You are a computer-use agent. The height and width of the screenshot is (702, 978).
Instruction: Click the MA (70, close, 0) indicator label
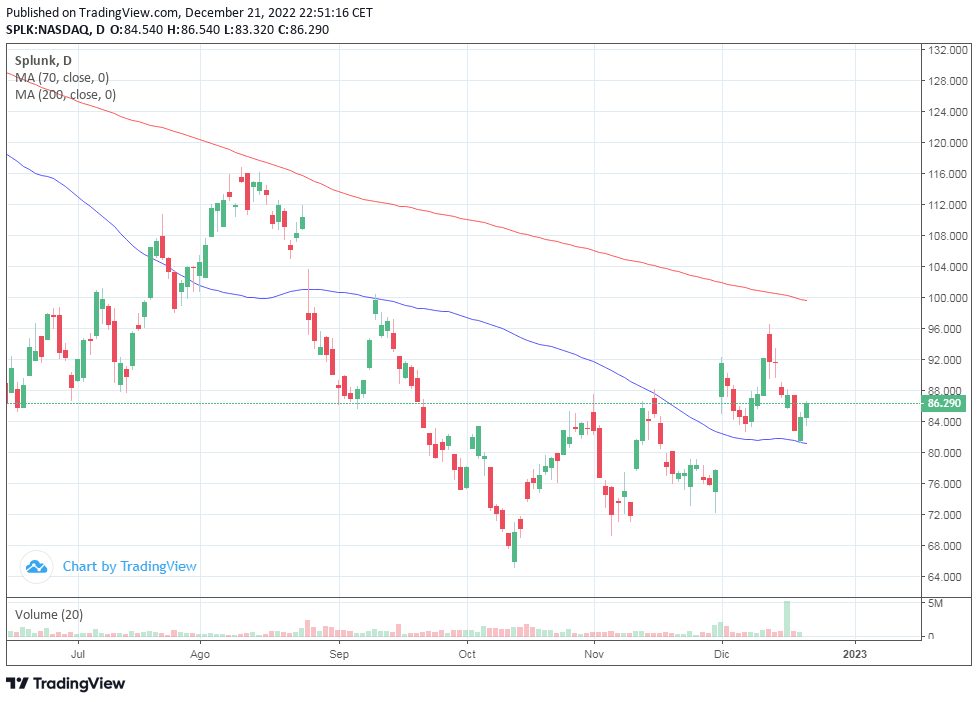click(62, 78)
